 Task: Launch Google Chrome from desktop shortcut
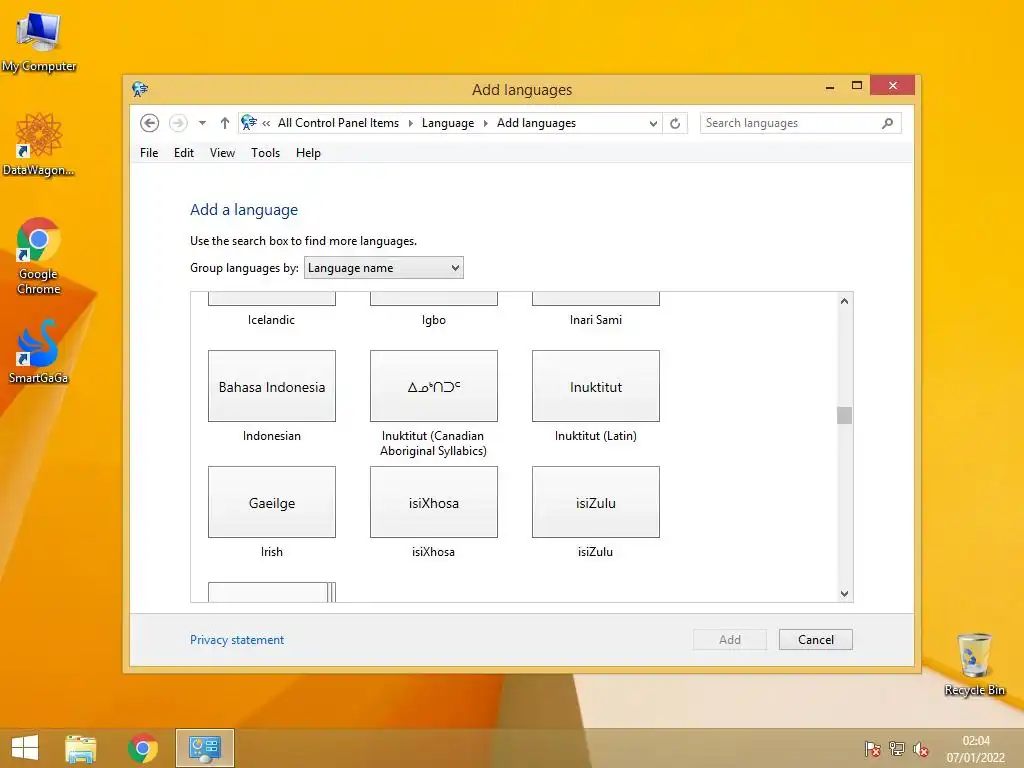click(39, 256)
